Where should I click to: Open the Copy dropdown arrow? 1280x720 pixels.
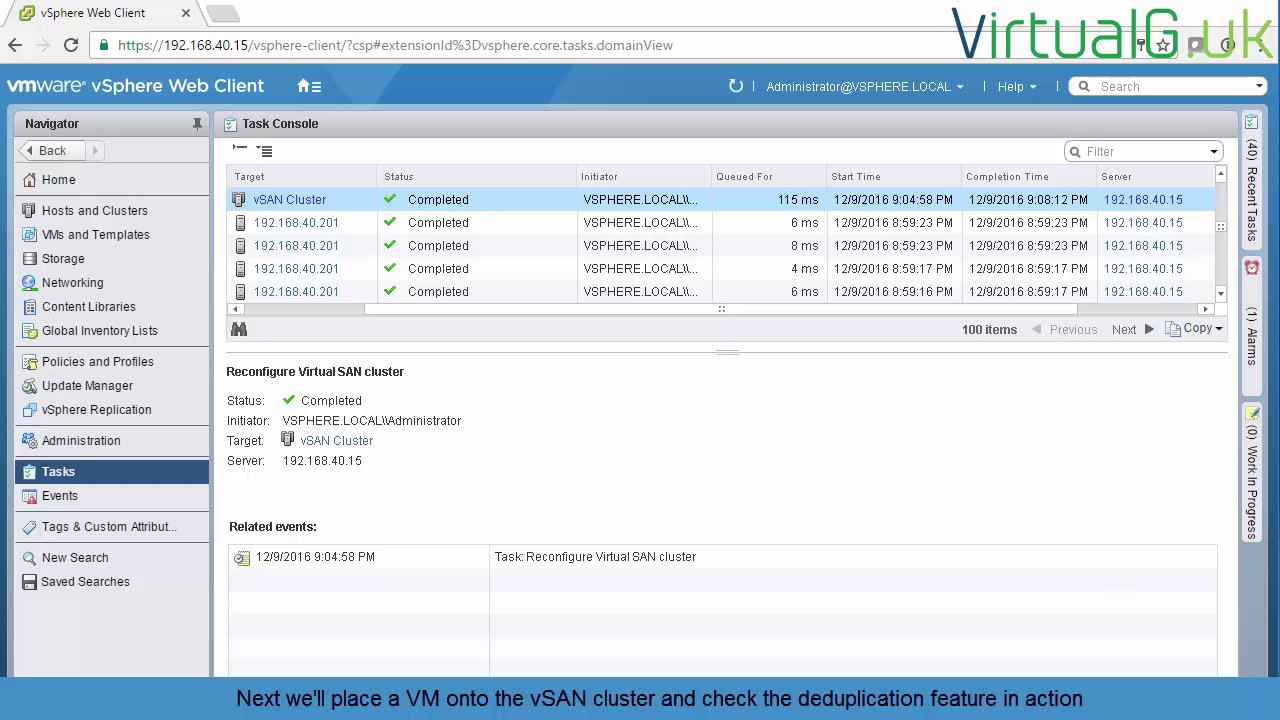(x=1219, y=329)
